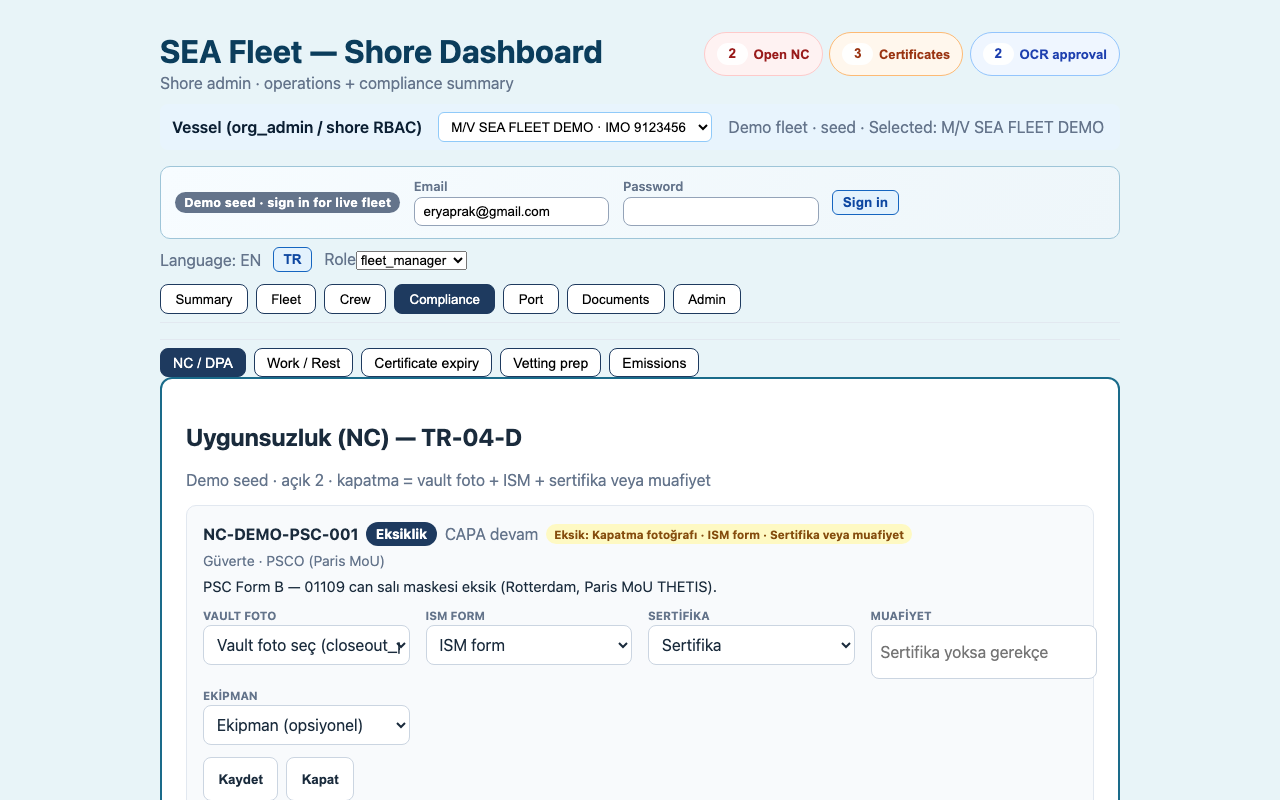1280x800 pixels.
Task: Click the Kaydet button
Action: 241,779
